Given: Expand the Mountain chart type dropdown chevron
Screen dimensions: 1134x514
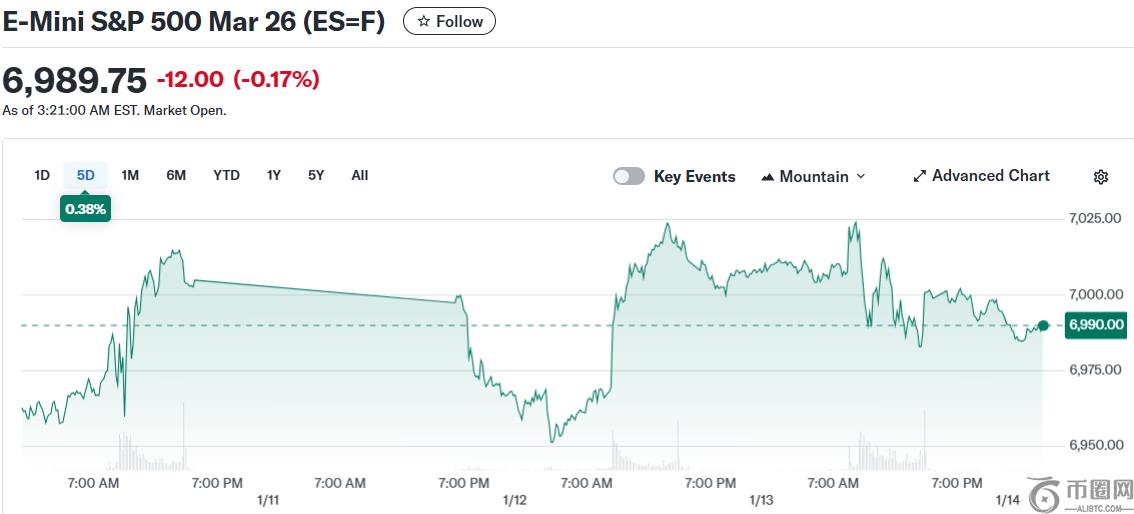Looking at the screenshot, I should pyautogui.click(x=861, y=177).
